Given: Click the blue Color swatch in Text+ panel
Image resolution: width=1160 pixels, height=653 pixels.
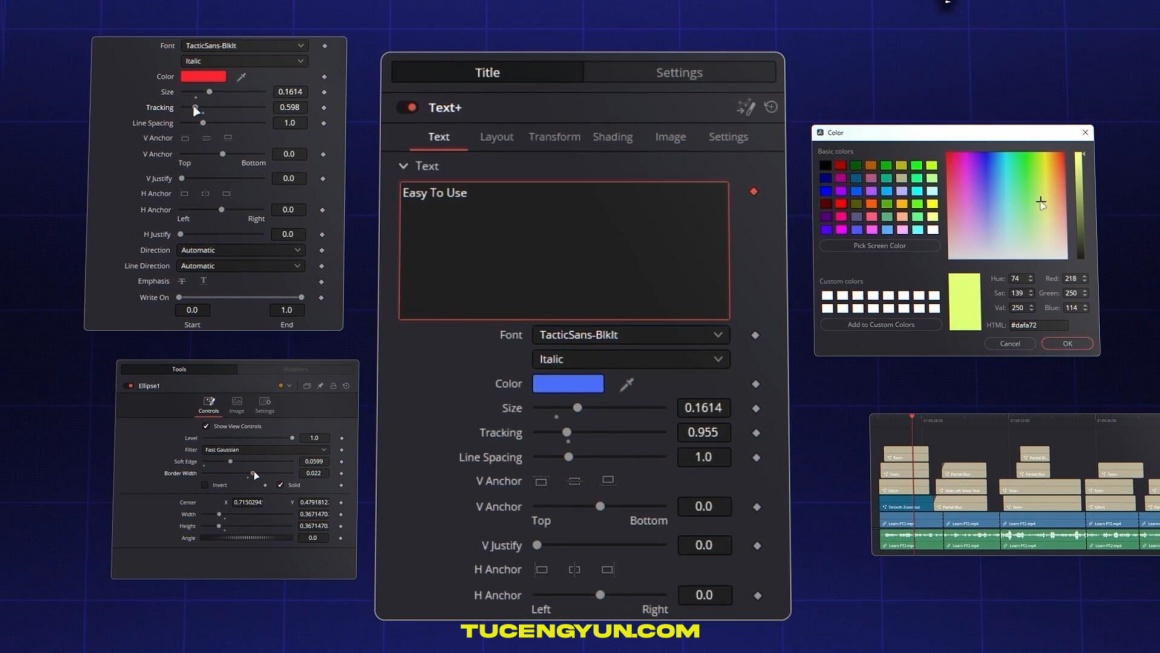Looking at the screenshot, I should (x=568, y=384).
